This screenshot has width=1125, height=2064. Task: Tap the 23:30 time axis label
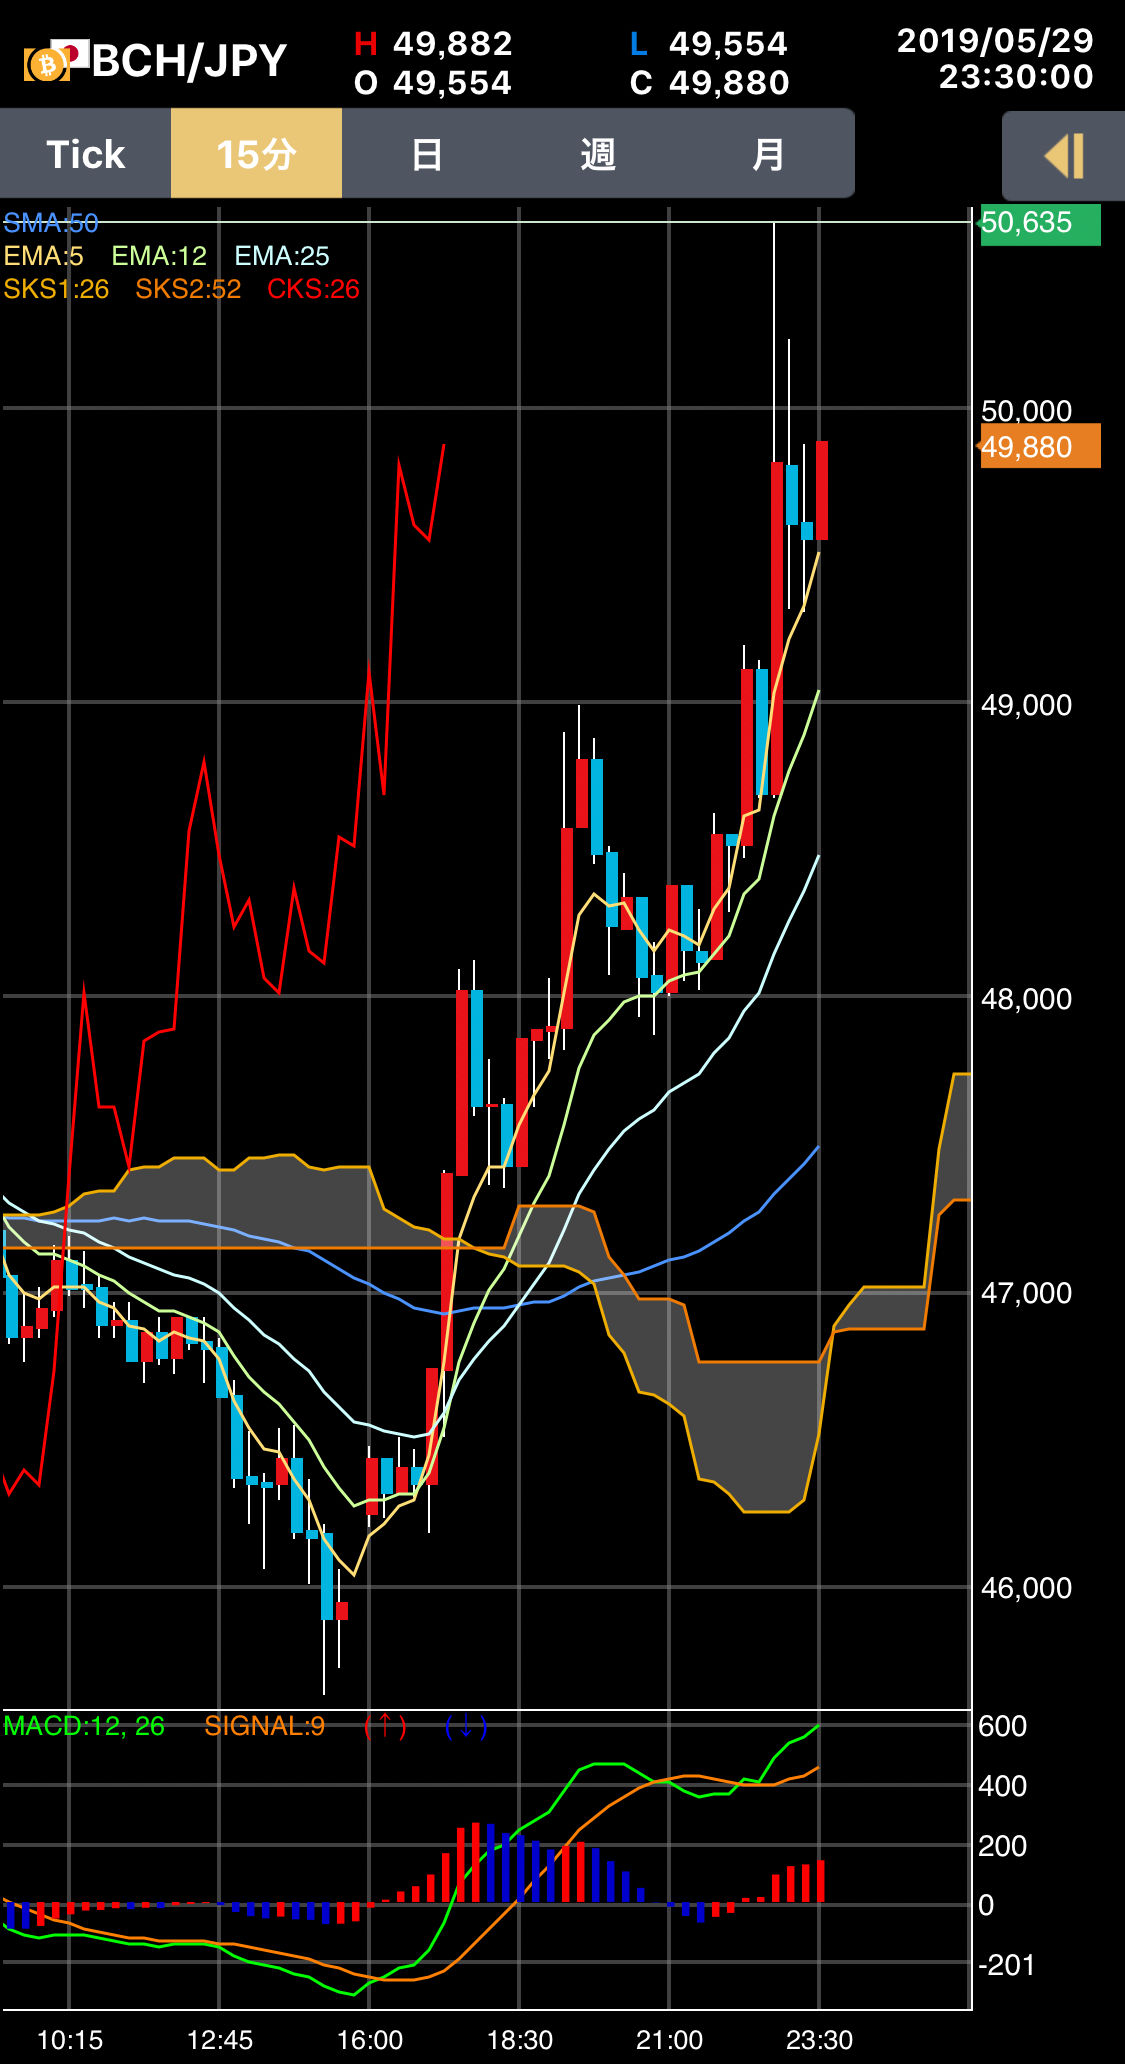[819, 2039]
